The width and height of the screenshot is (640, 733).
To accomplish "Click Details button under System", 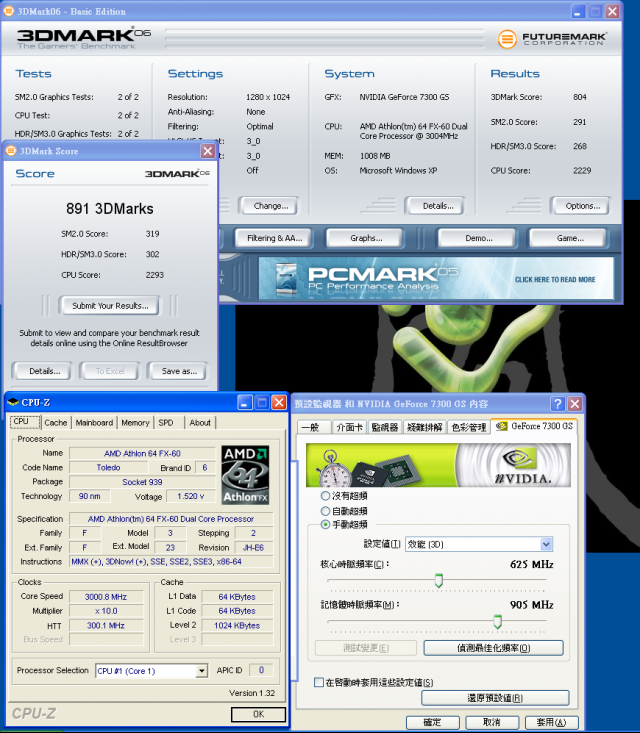I will pos(435,206).
